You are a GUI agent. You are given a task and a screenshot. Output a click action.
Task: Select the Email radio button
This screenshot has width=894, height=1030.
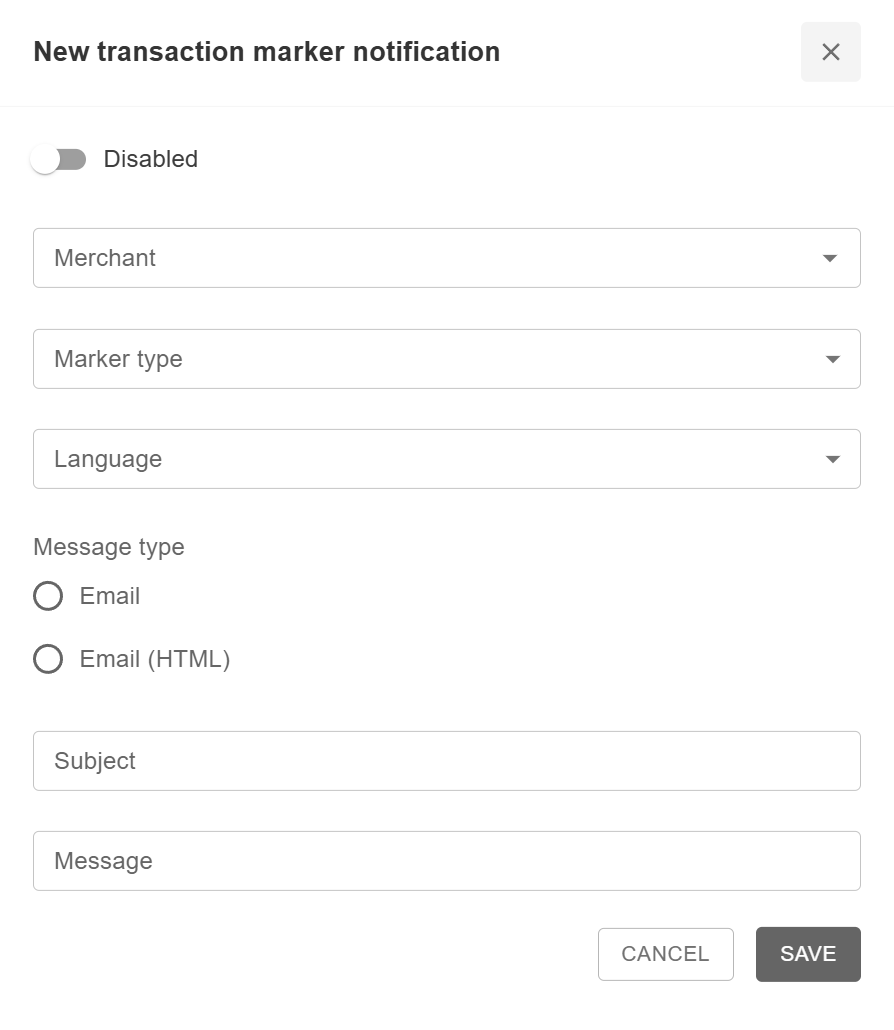pyautogui.click(x=48, y=596)
